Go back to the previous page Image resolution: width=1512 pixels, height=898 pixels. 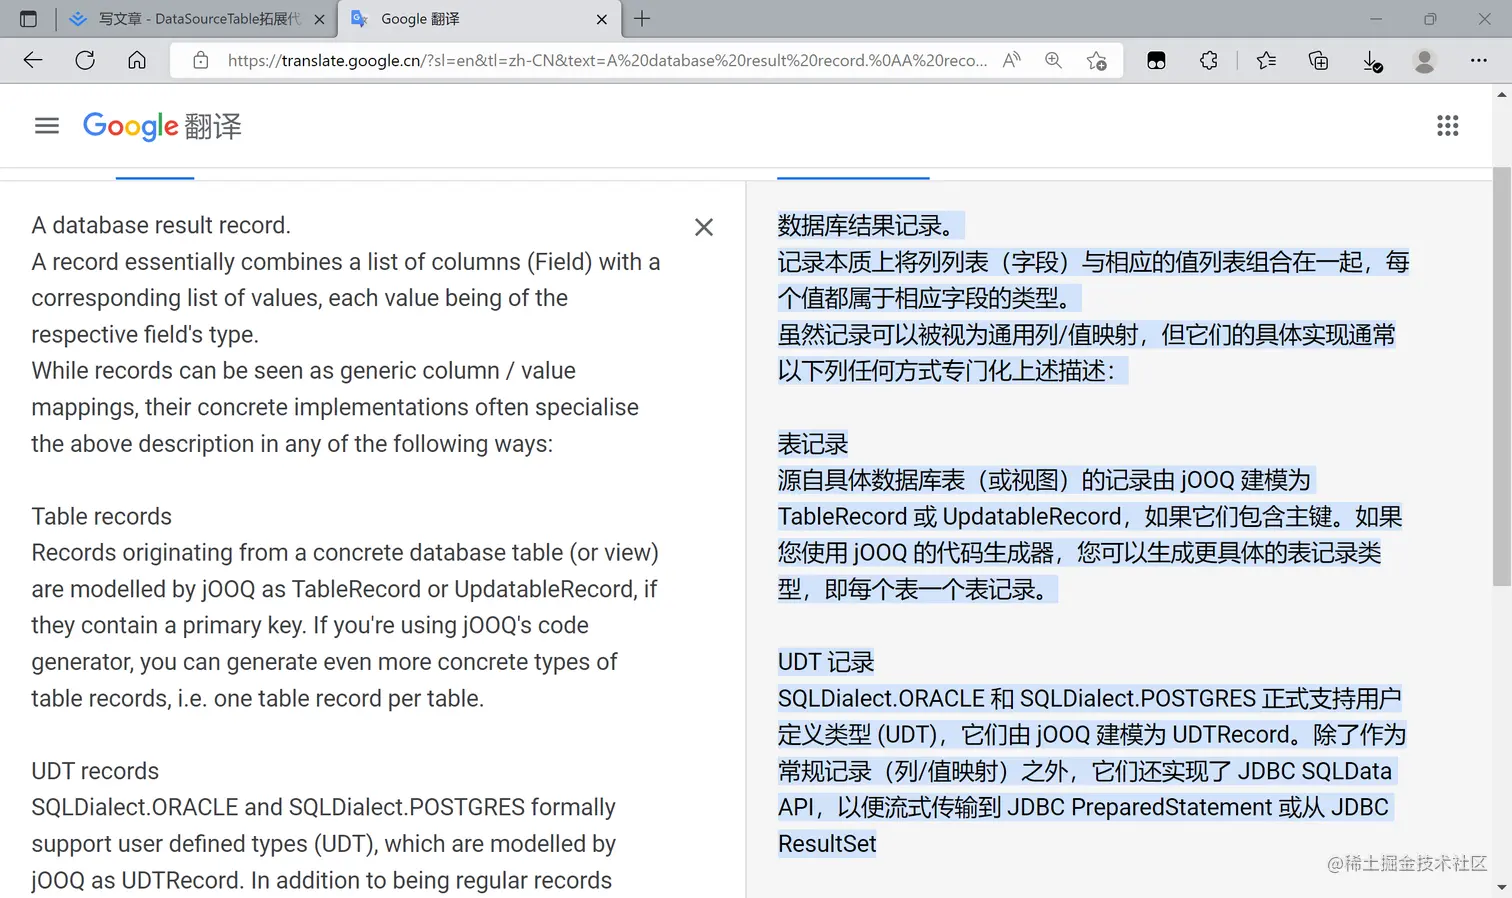tap(33, 61)
